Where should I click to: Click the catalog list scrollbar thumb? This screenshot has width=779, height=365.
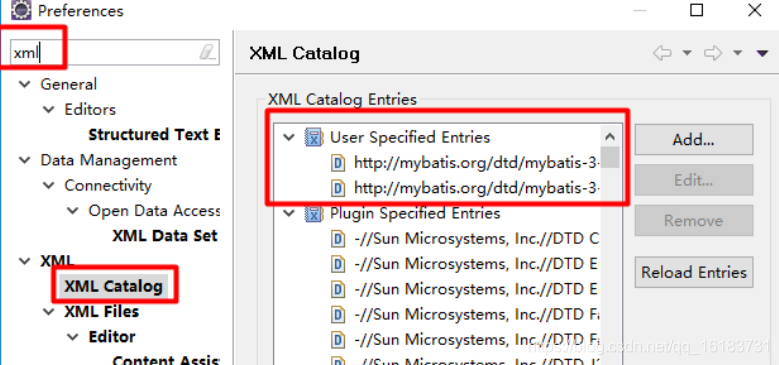610,157
